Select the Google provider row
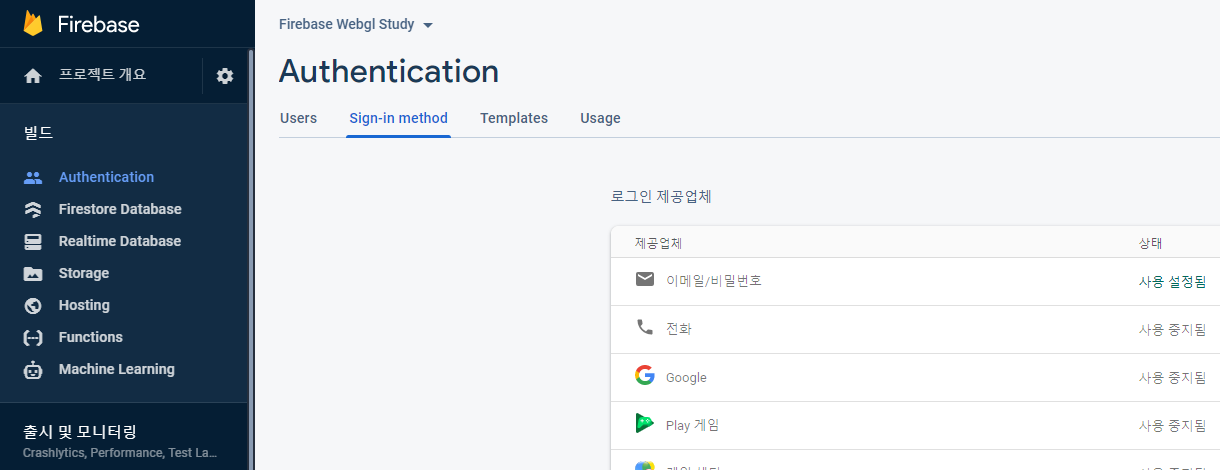Screen dimensions: 1220x470 click(915, 377)
